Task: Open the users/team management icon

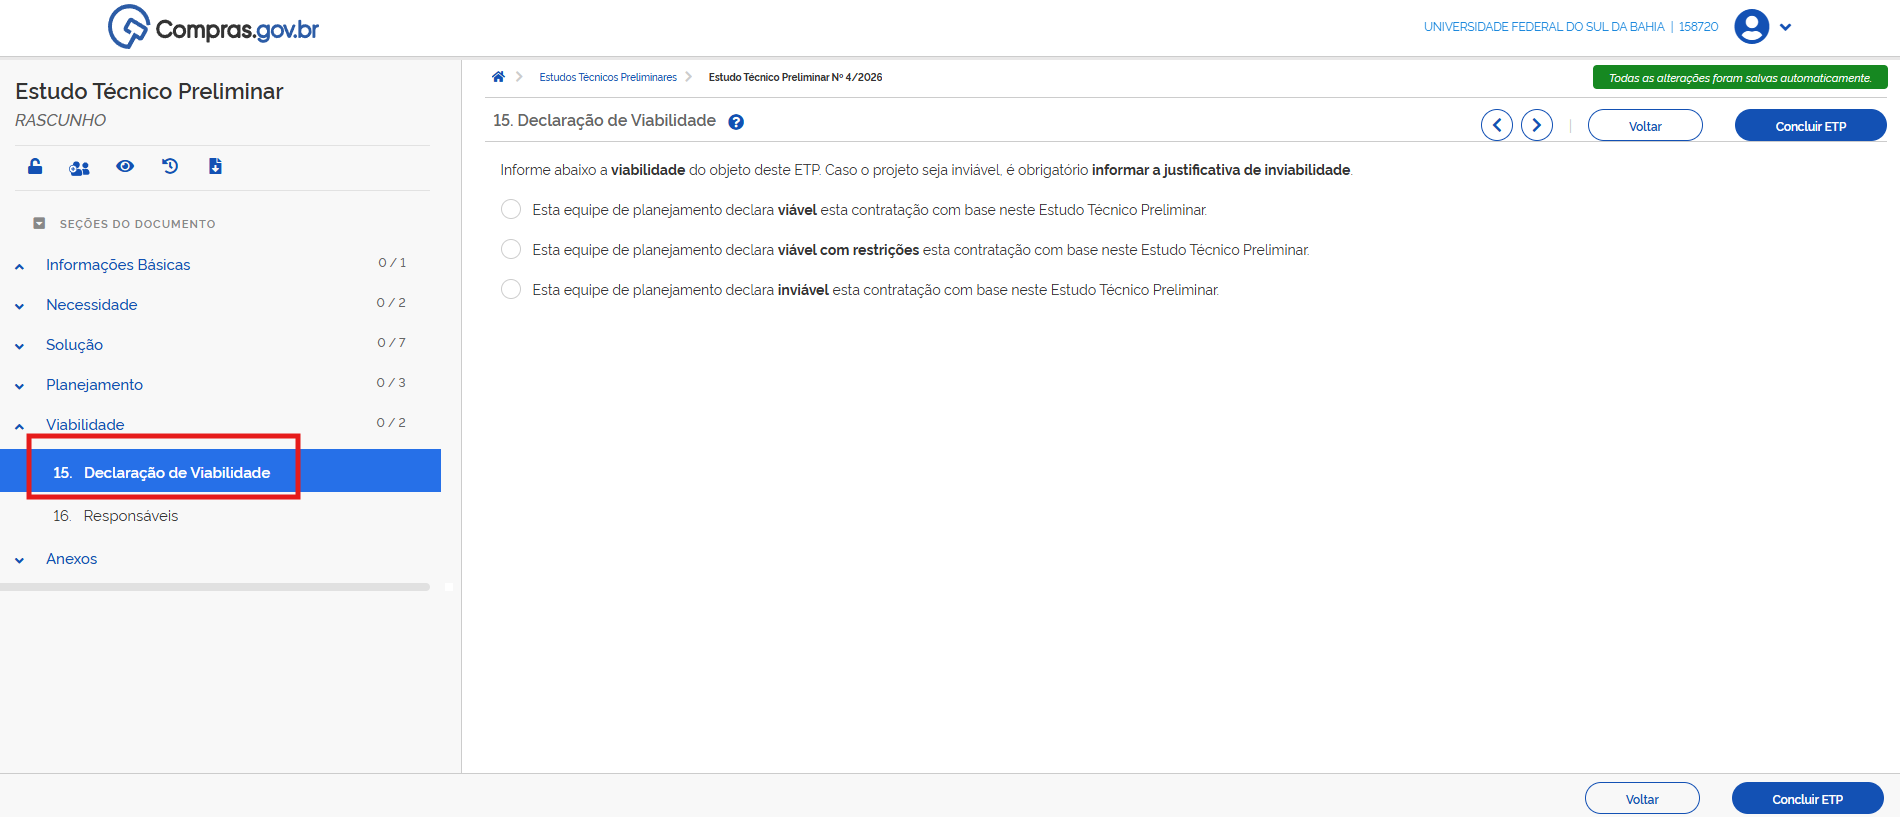Action: [79, 168]
